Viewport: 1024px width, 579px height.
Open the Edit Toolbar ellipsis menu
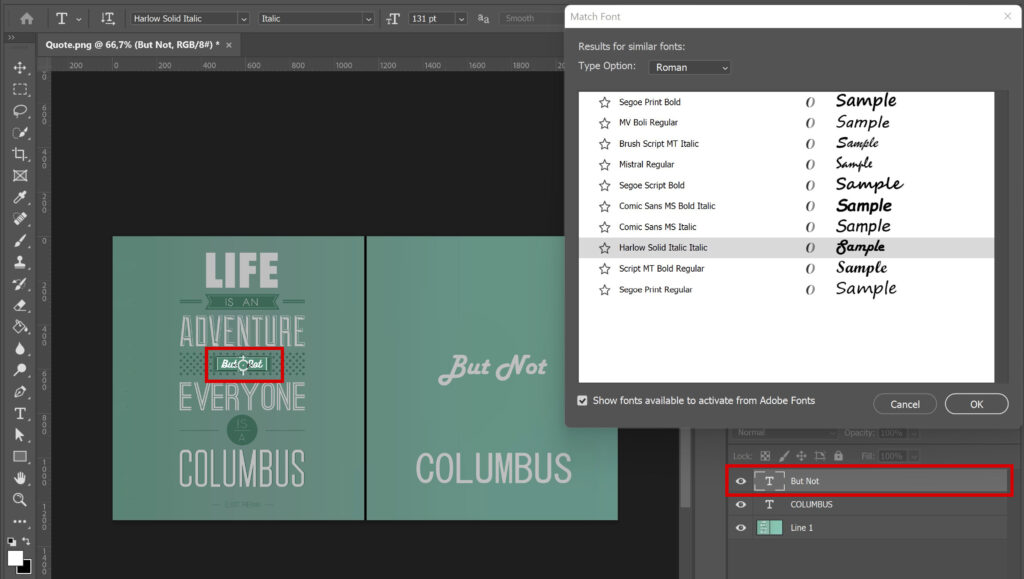coord(20,521)
